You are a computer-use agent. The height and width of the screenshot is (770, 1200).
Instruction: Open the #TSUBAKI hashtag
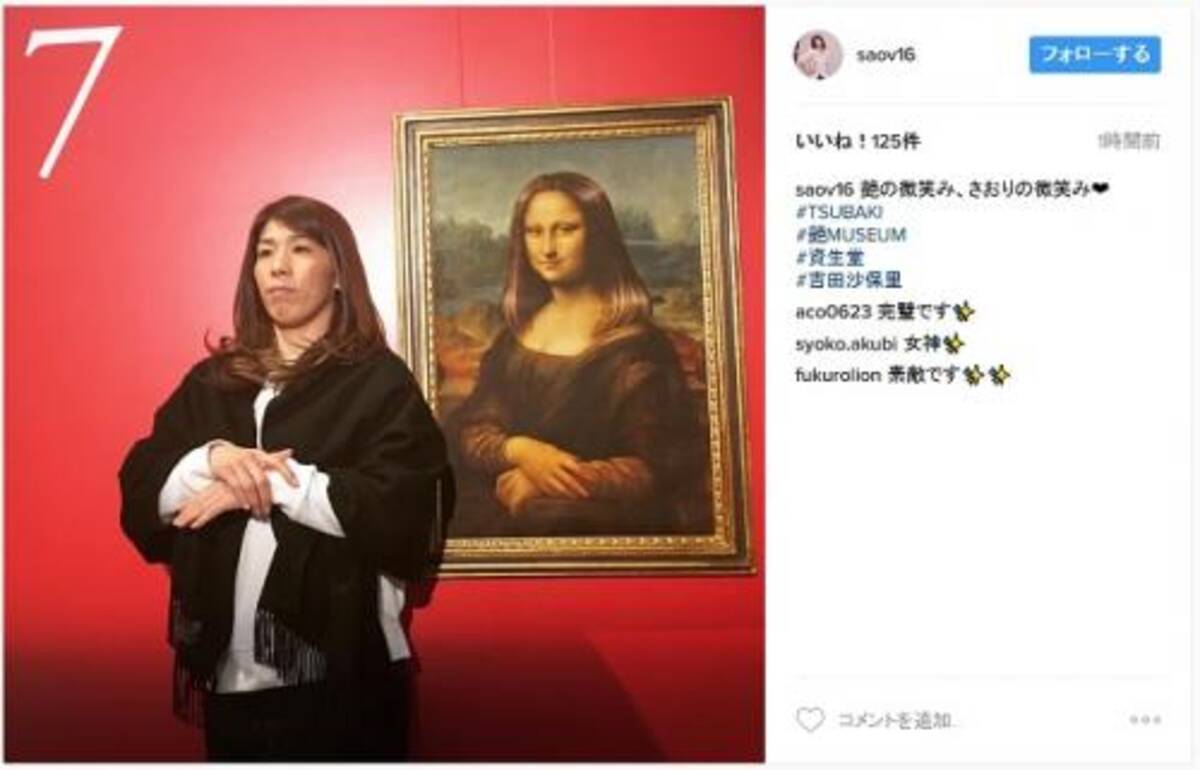tap(839, 212)
